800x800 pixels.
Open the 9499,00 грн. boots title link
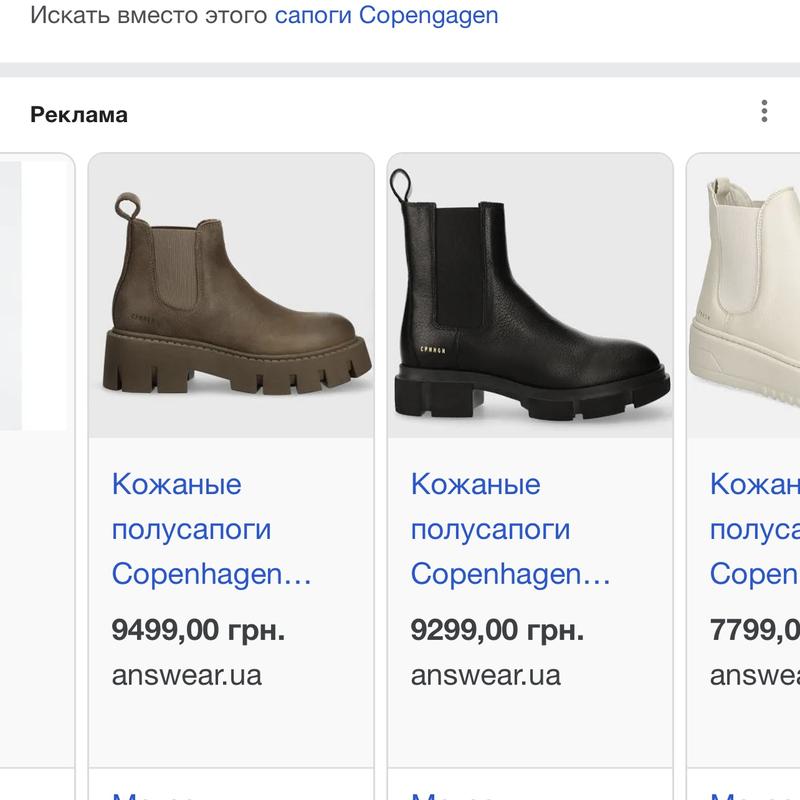click(211, 529)
